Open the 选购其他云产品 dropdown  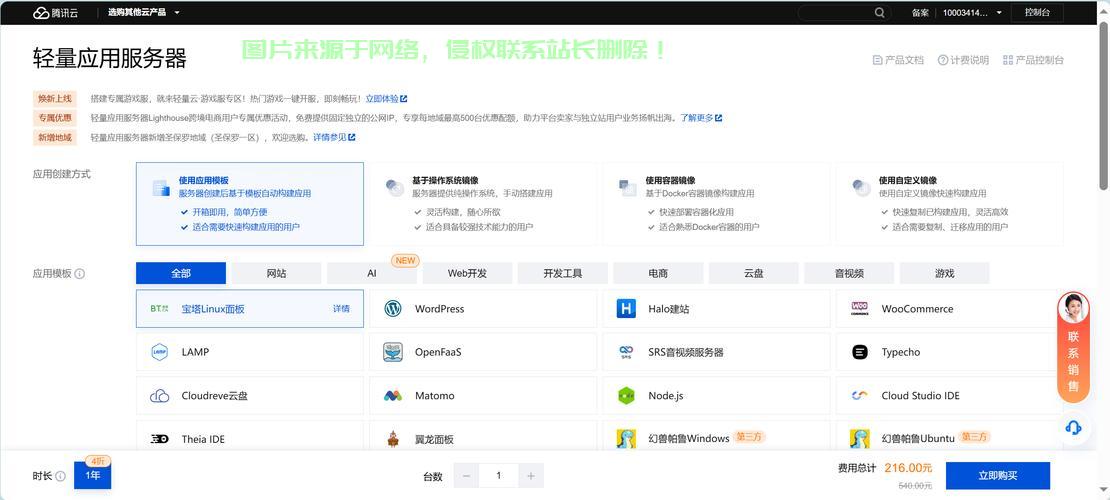click(144, 13)
